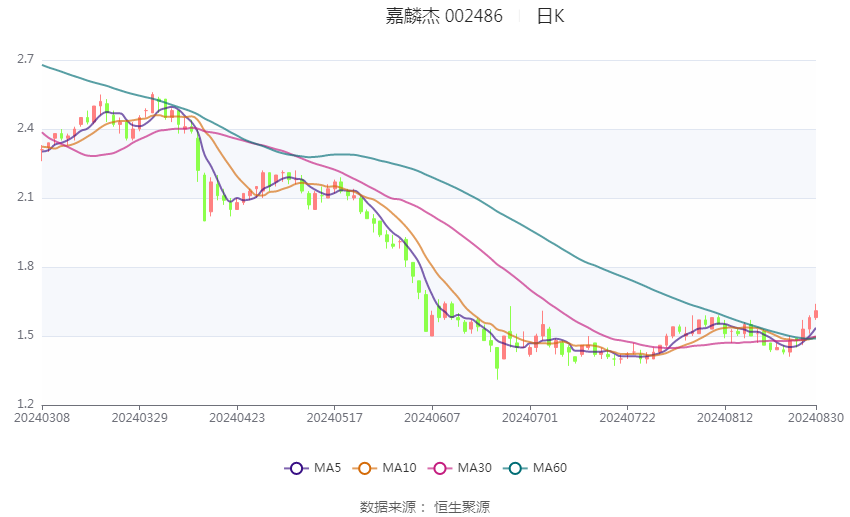Click the 20240607 date axis label
Image resolution: width=850 pixels, height=517 pixels.
pyautogui.click(x=432, y=418)
